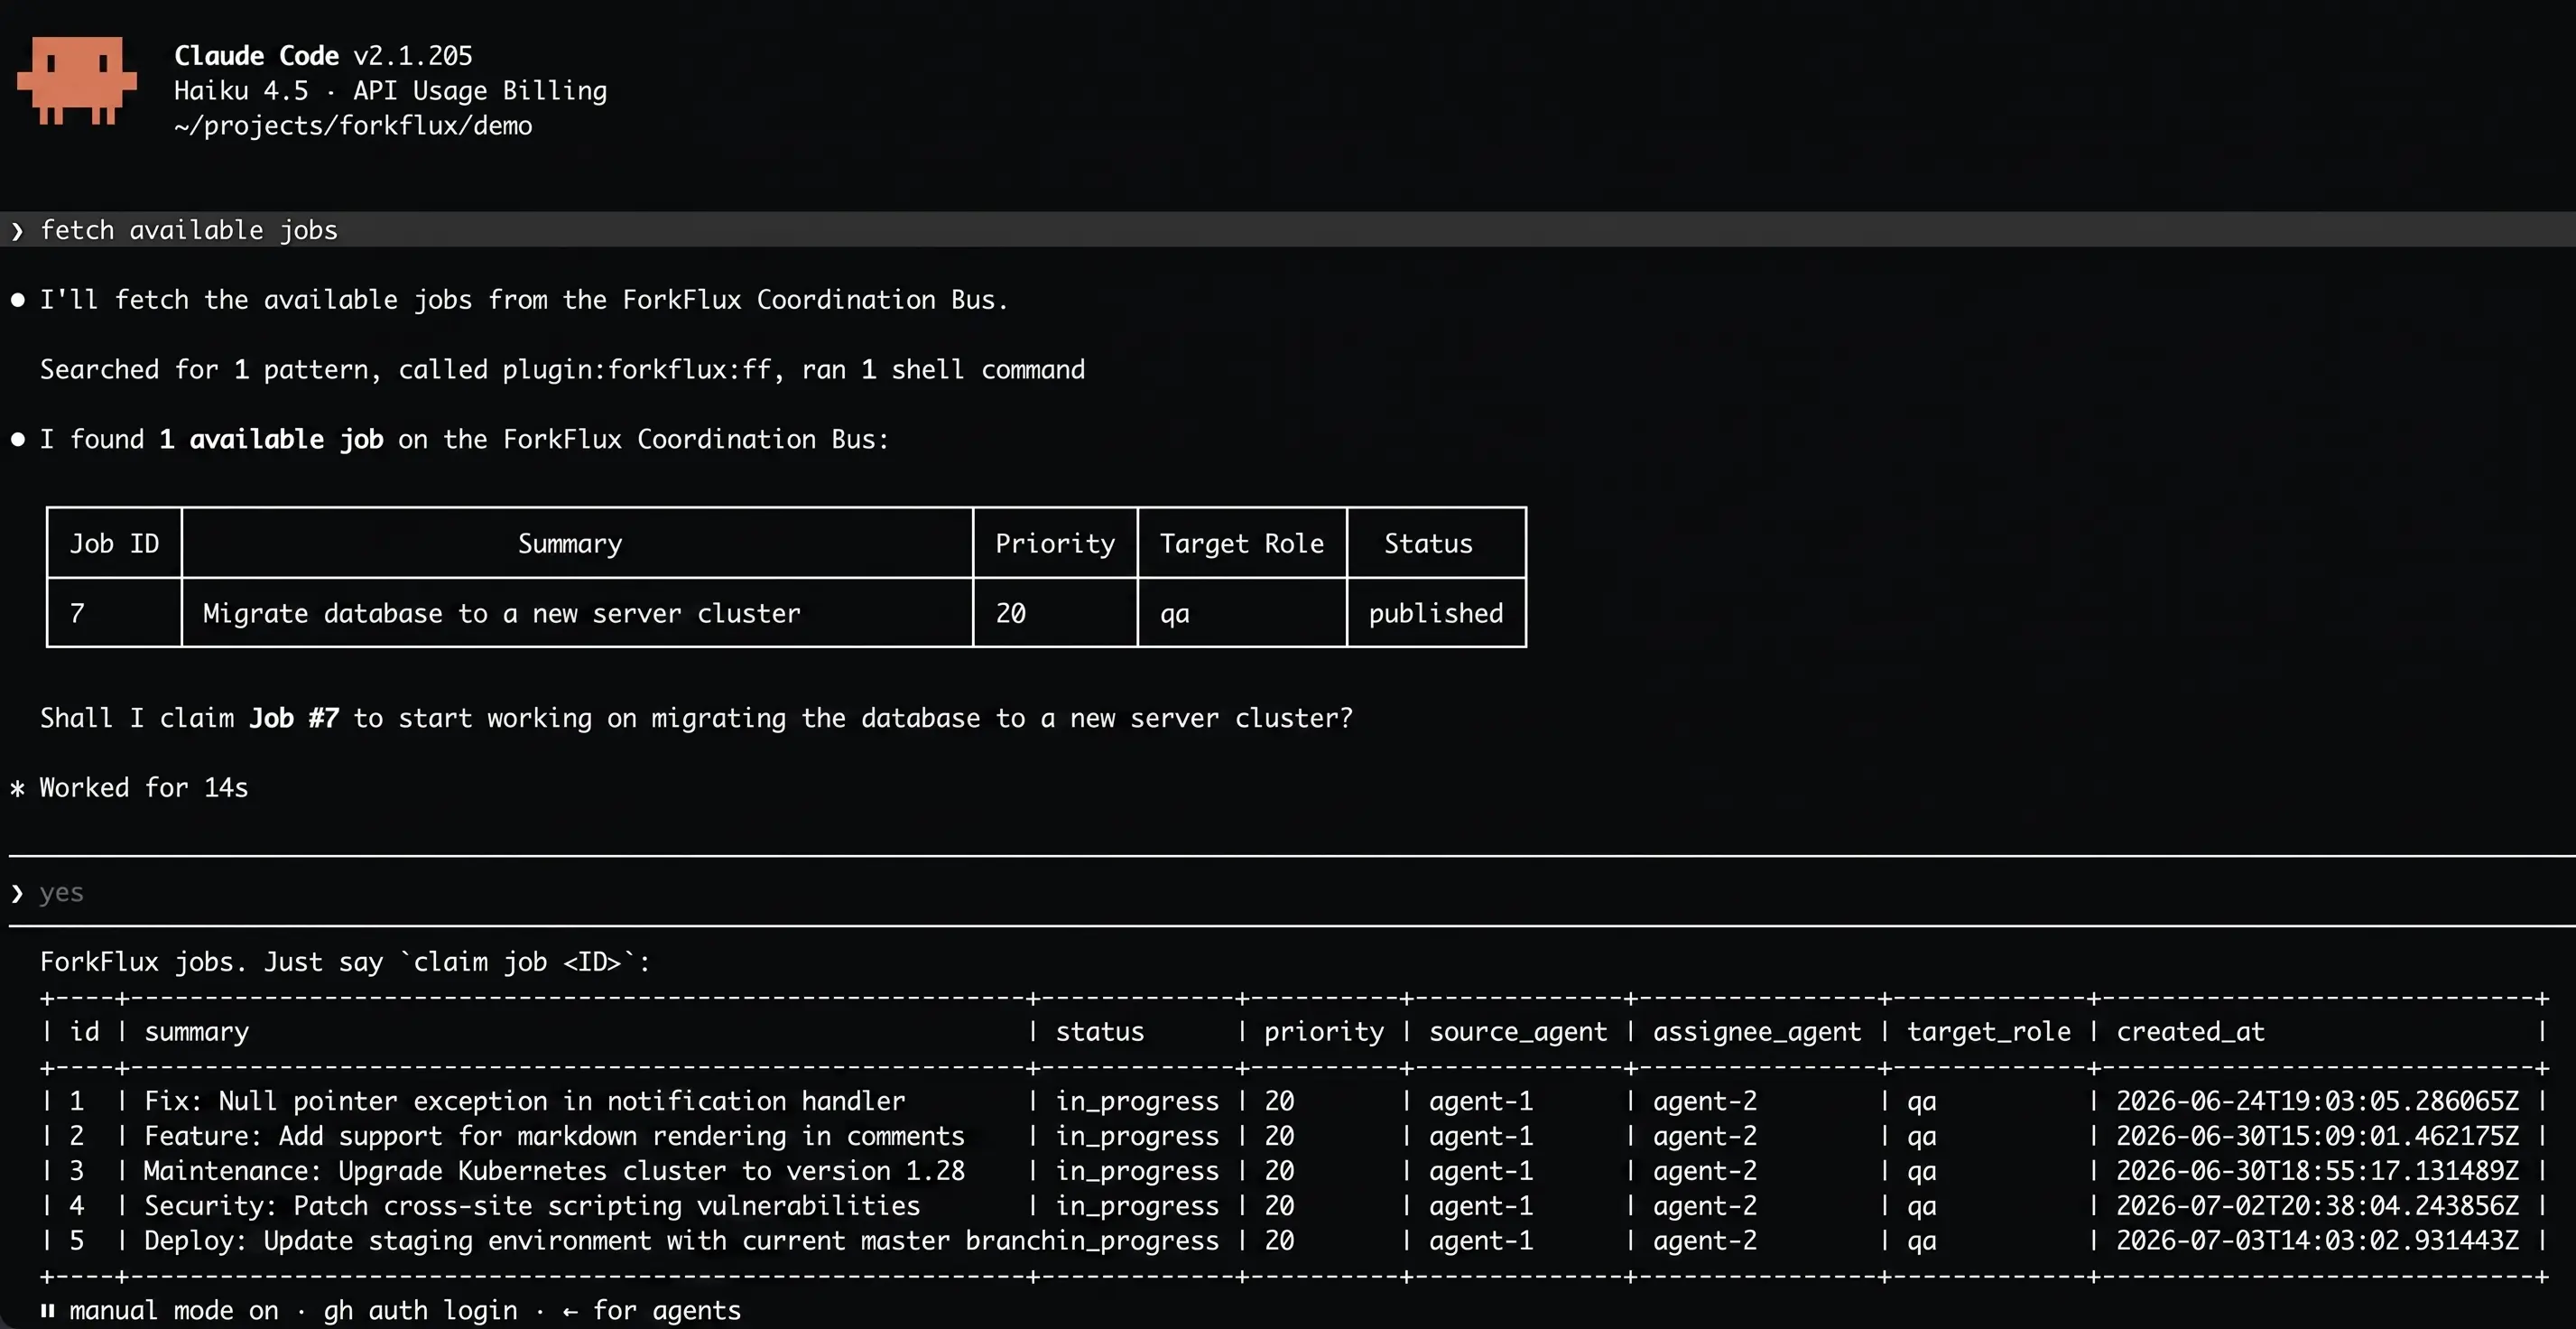Click 'Haiku 4.5 · API Usage Billing' line
This screenshot has width=2576, height=1329.
pyautogui.click(x=390, y=91)
